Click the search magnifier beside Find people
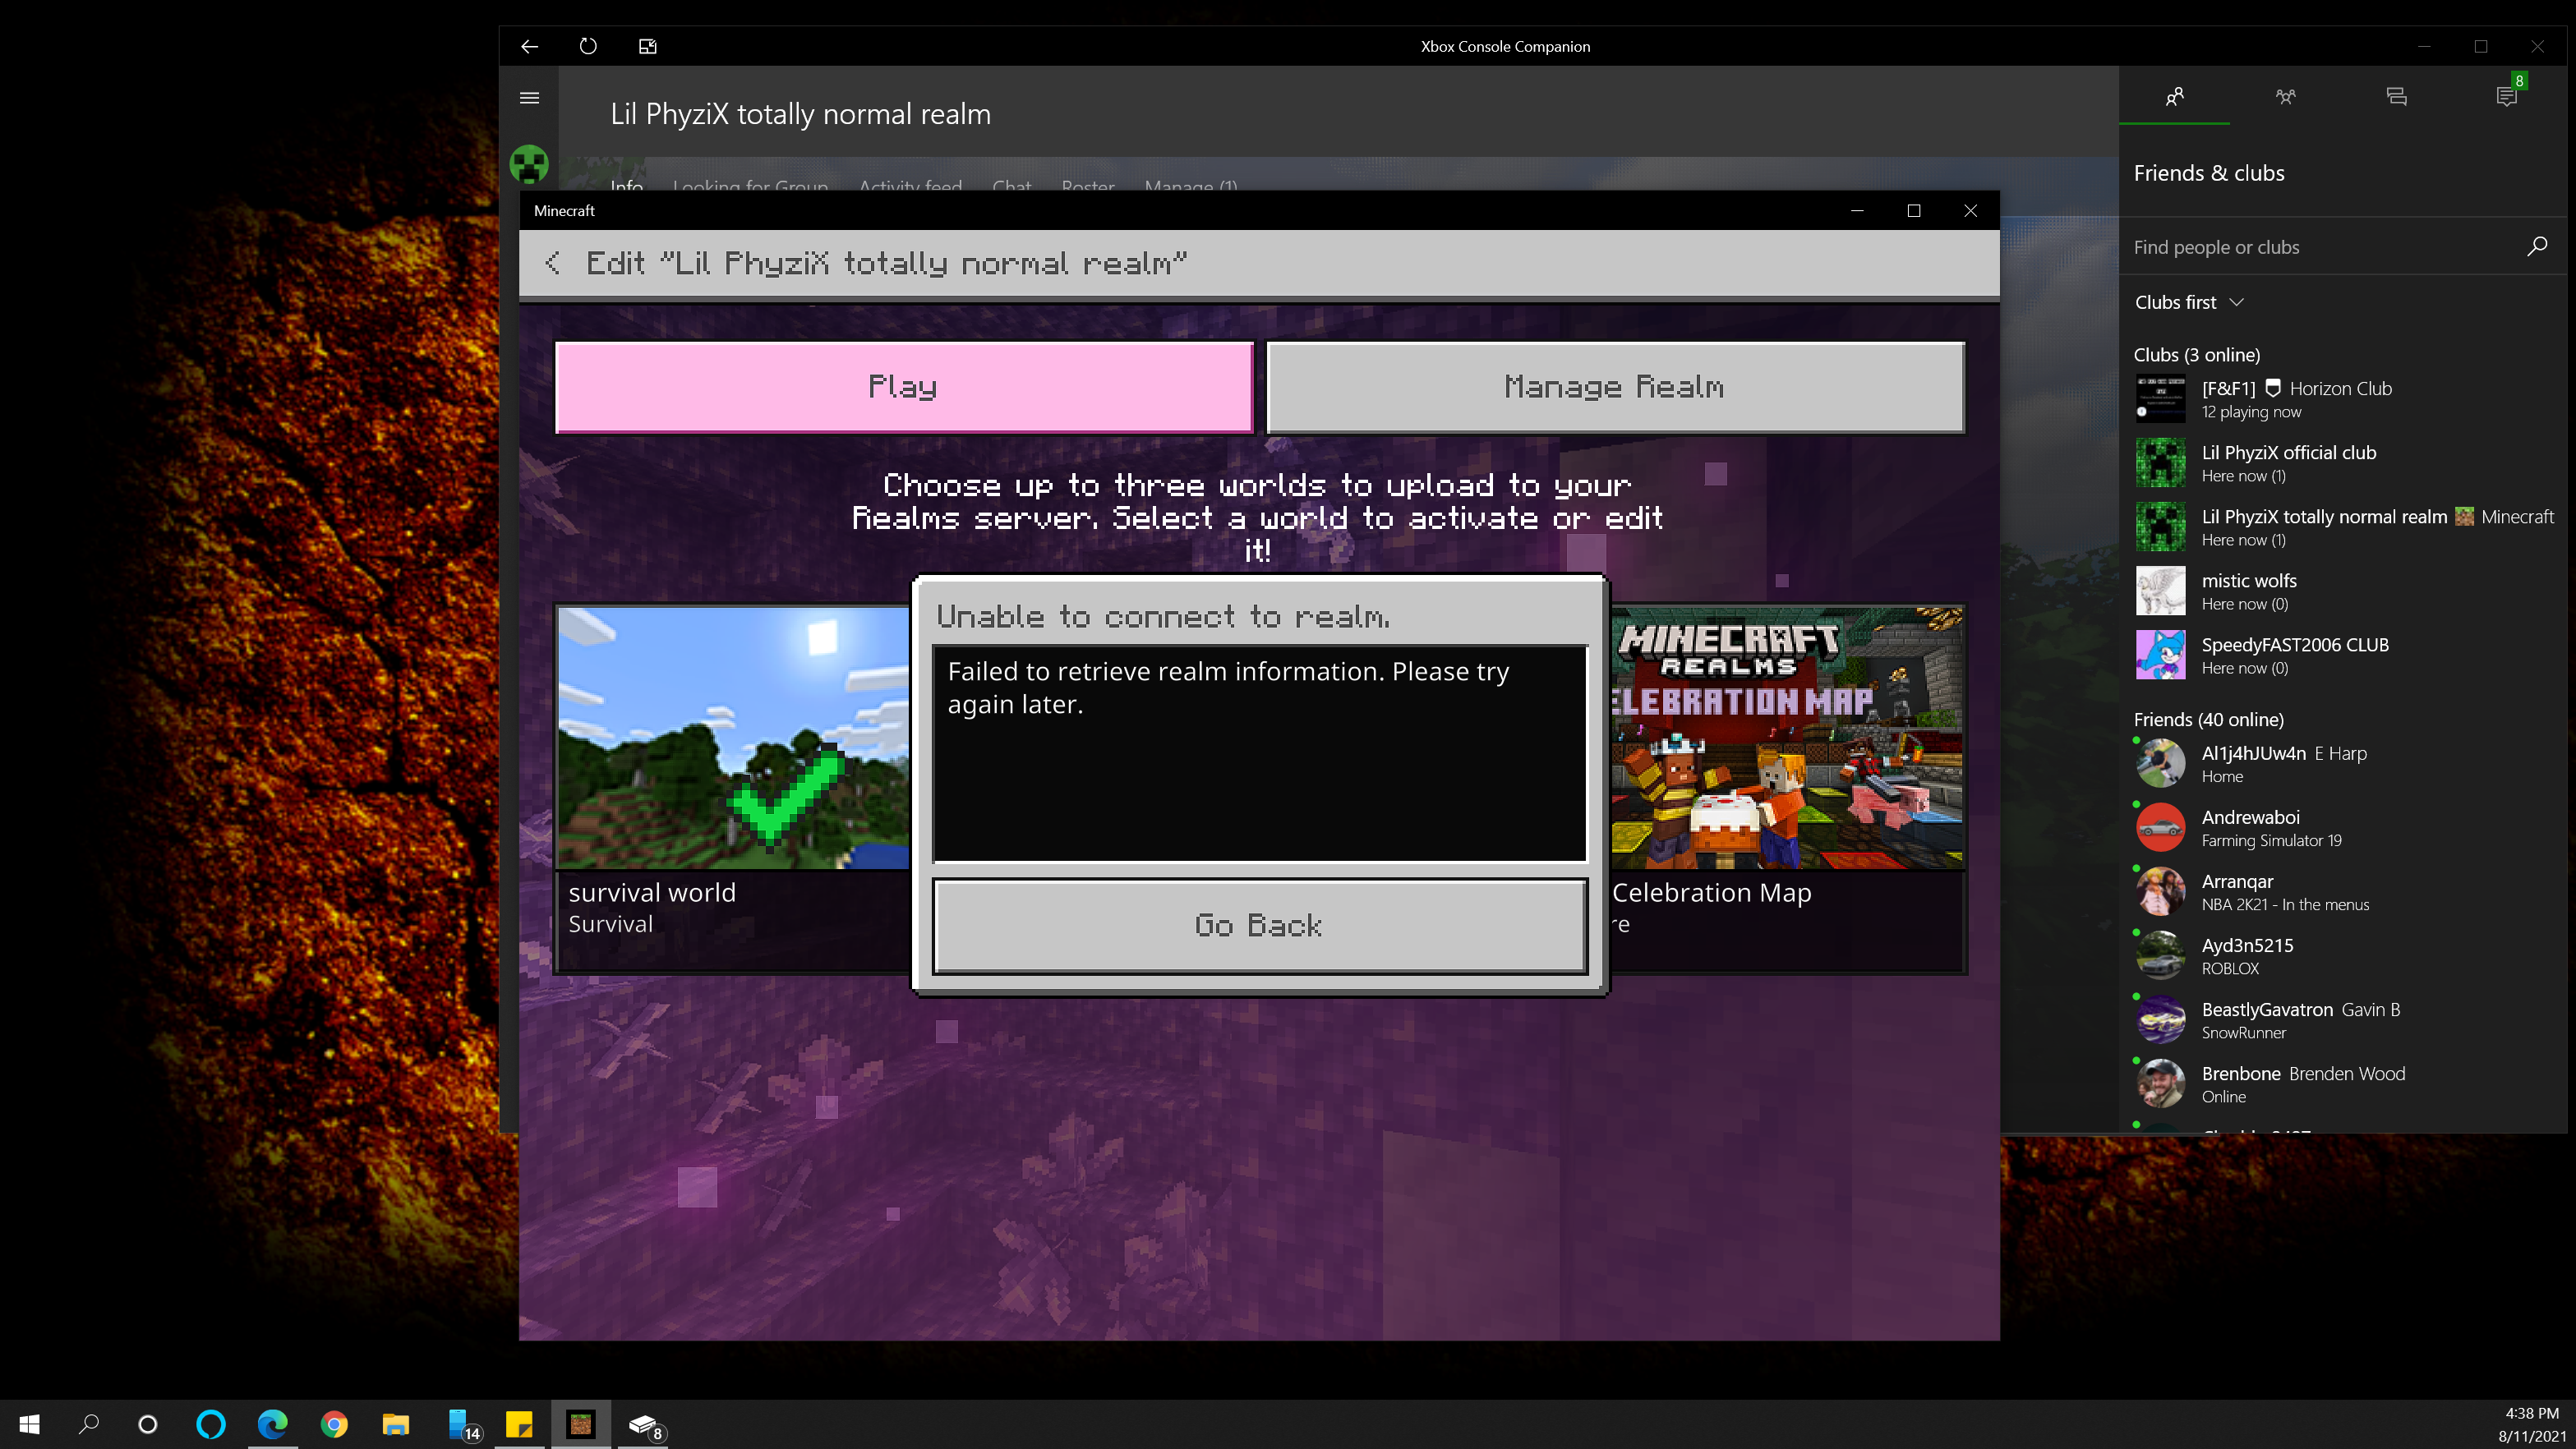 pos(2536,246)
